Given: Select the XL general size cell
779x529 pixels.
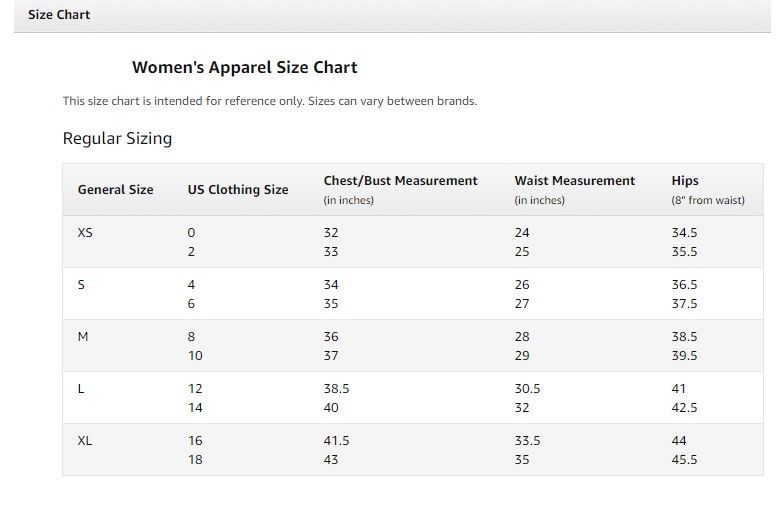Looking at the screenshot, I should (x=86, y=441).
